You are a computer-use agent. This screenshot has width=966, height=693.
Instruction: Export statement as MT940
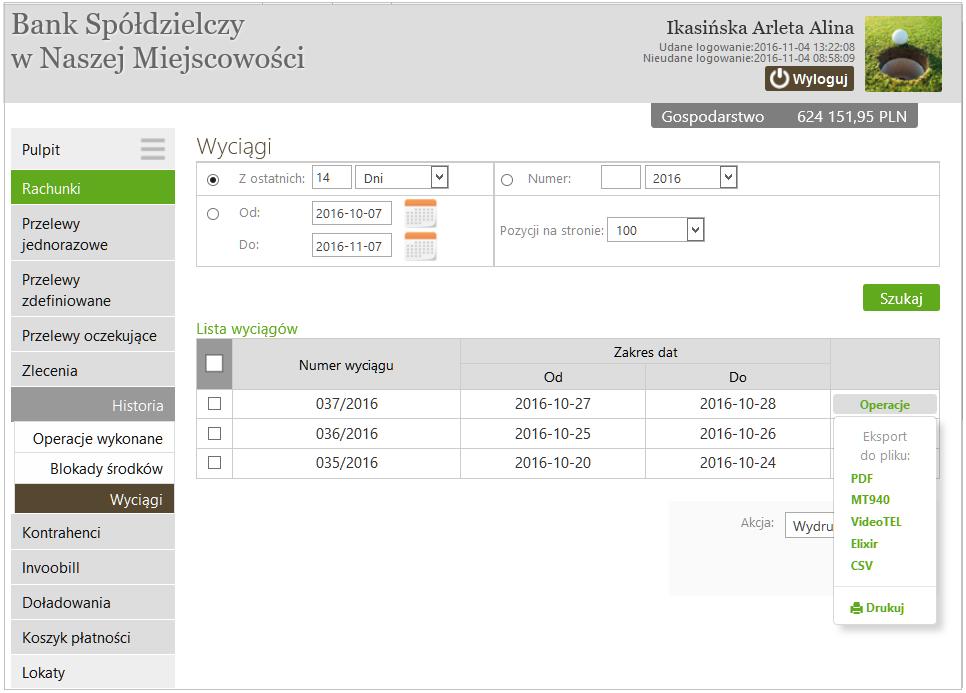[871, 500]
